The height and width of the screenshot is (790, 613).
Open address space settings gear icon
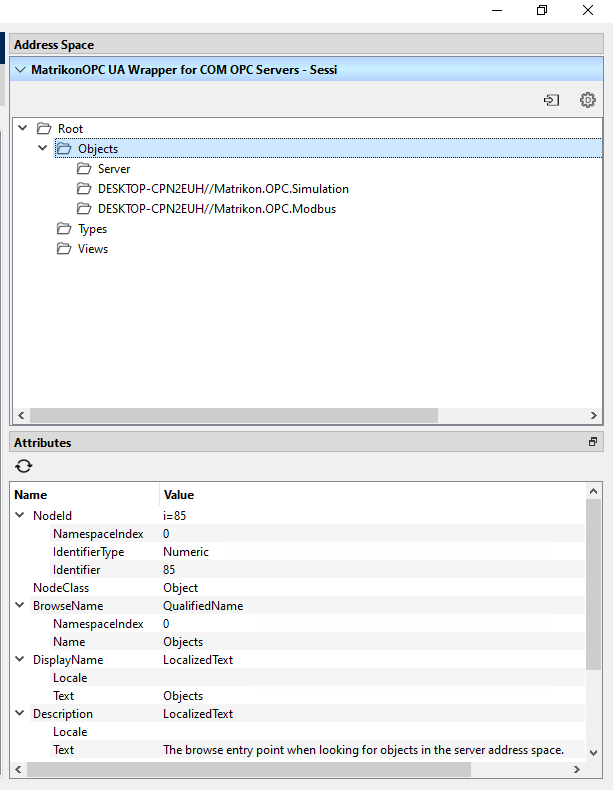click(x=587, y=100)
